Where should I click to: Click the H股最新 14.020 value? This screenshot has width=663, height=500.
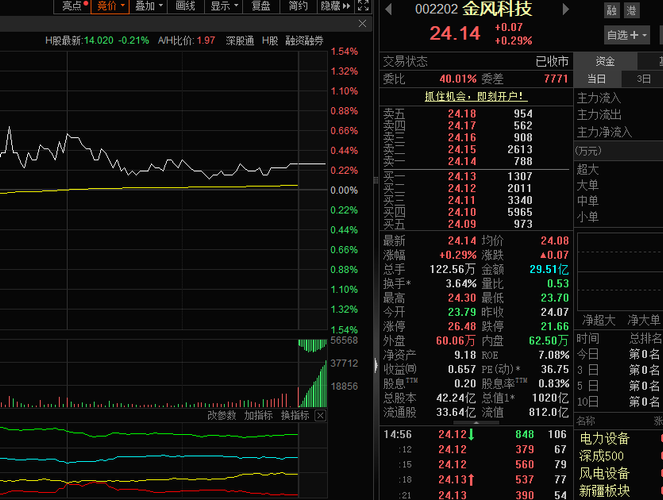(x=99, y=41)
